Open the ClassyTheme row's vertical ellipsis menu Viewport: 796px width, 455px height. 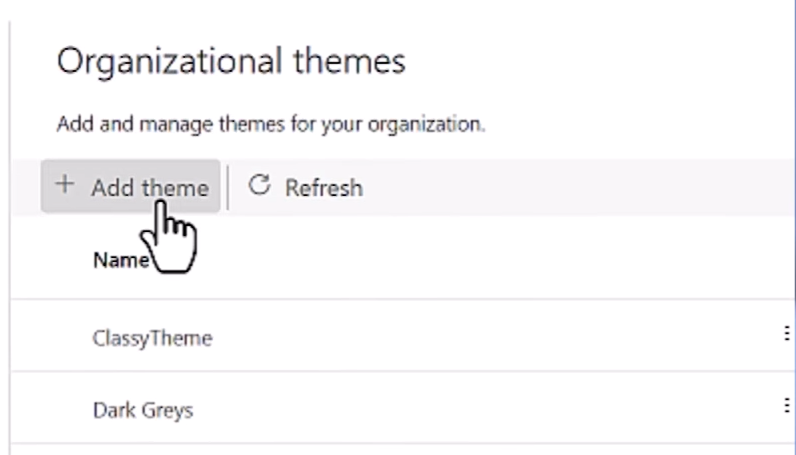click(x=787, y=334)
